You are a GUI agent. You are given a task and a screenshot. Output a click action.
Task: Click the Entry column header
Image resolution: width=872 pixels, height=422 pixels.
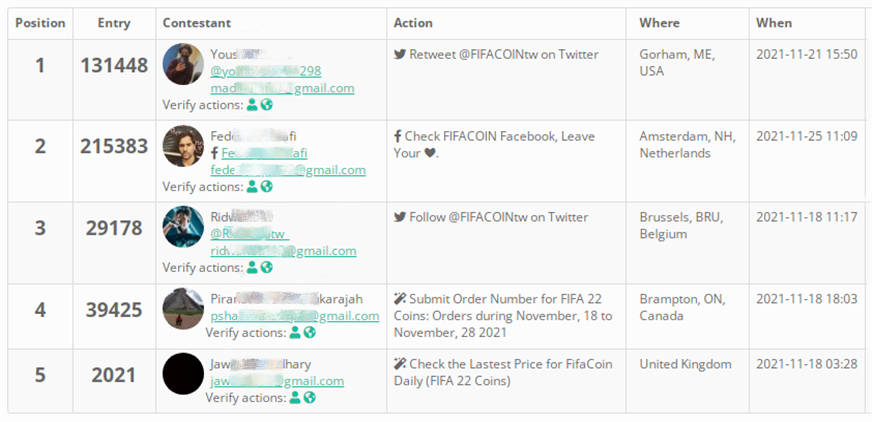[x=114, y=23]
